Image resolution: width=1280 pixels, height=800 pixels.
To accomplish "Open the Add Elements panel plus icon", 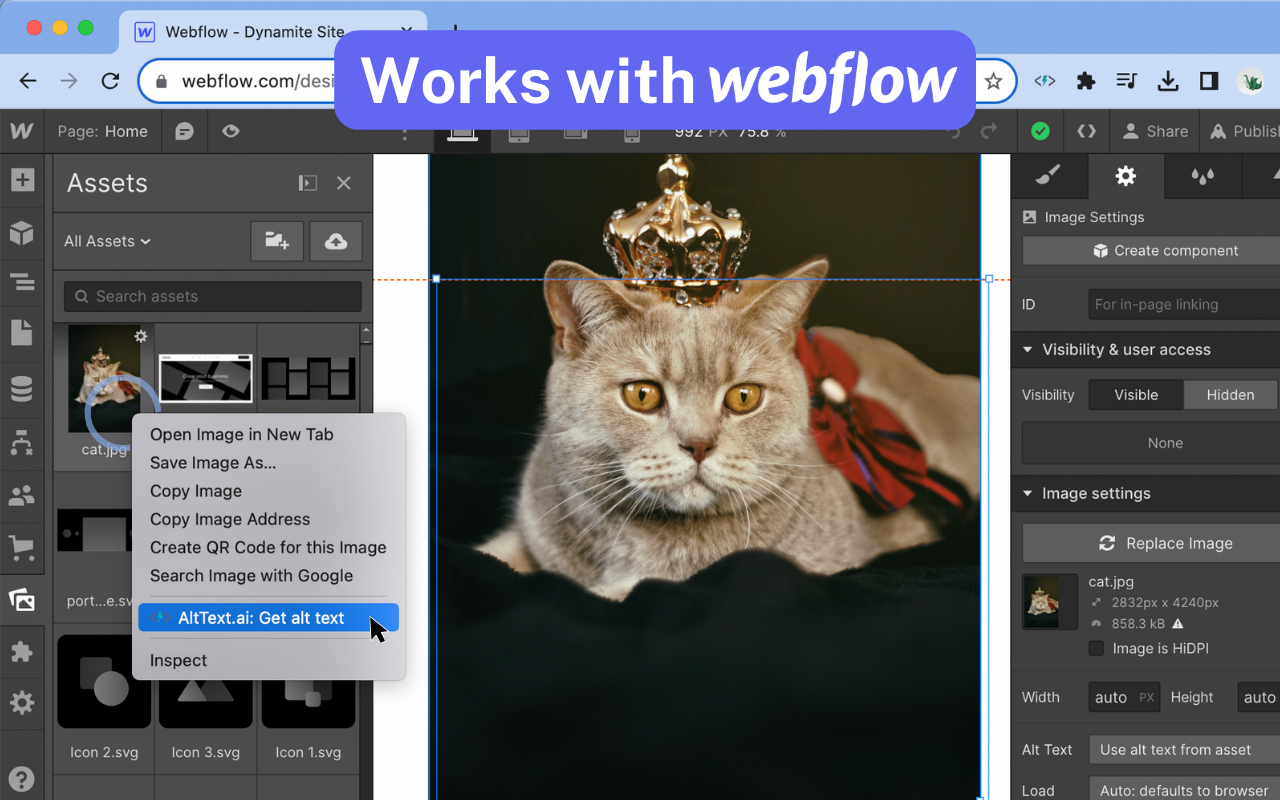I will point(22,181).
